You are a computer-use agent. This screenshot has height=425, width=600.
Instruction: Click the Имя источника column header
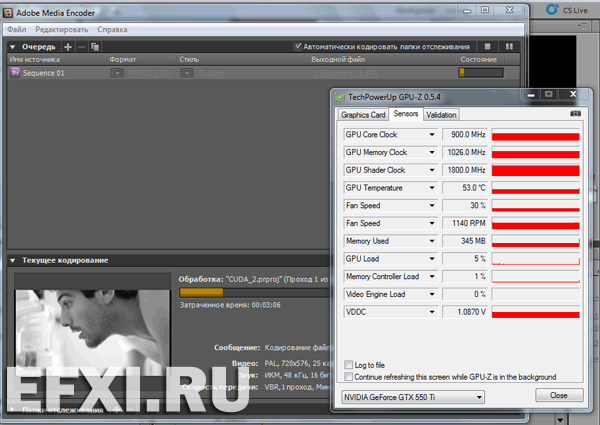point(34,59)
